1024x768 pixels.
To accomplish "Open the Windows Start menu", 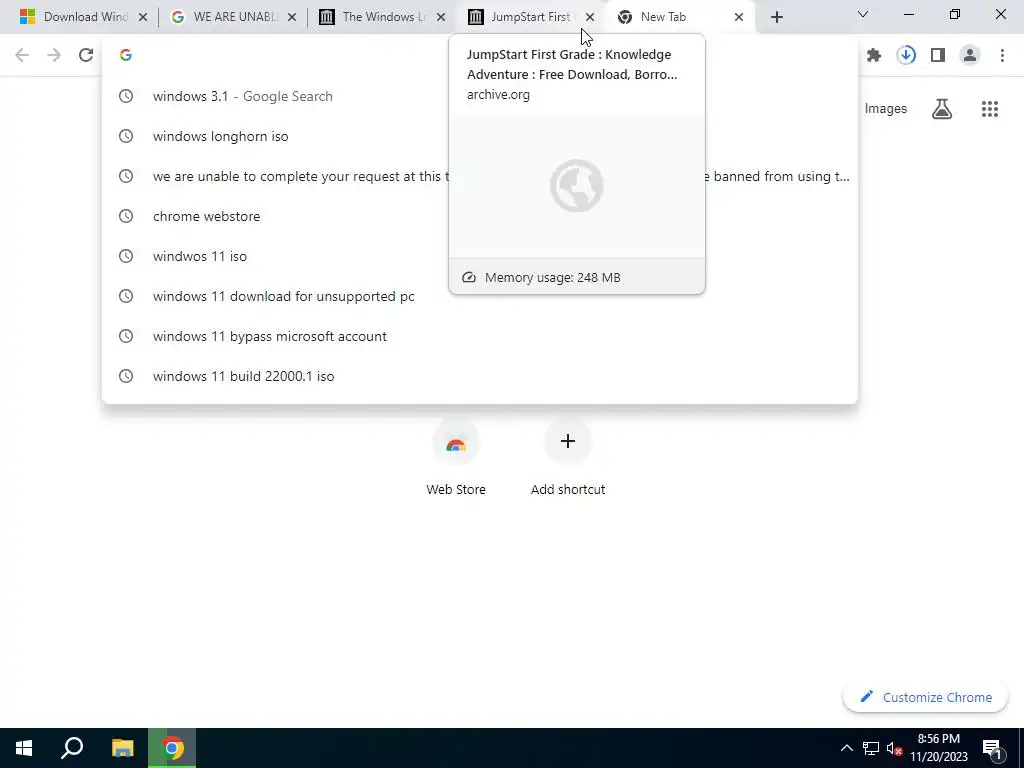I will [x=24, y=748].
